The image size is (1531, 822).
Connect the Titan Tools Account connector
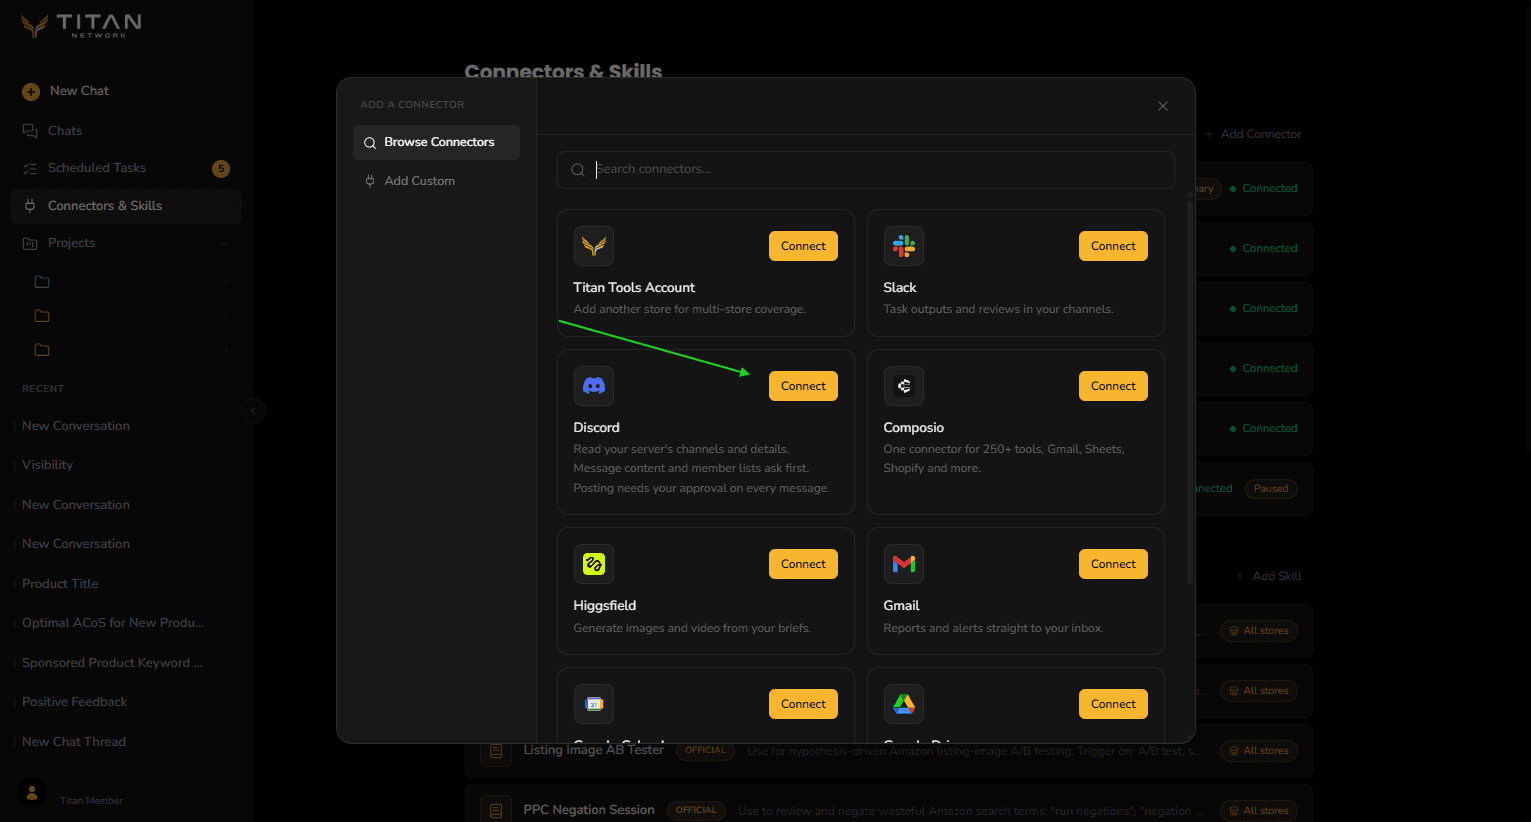click(803, 246)
